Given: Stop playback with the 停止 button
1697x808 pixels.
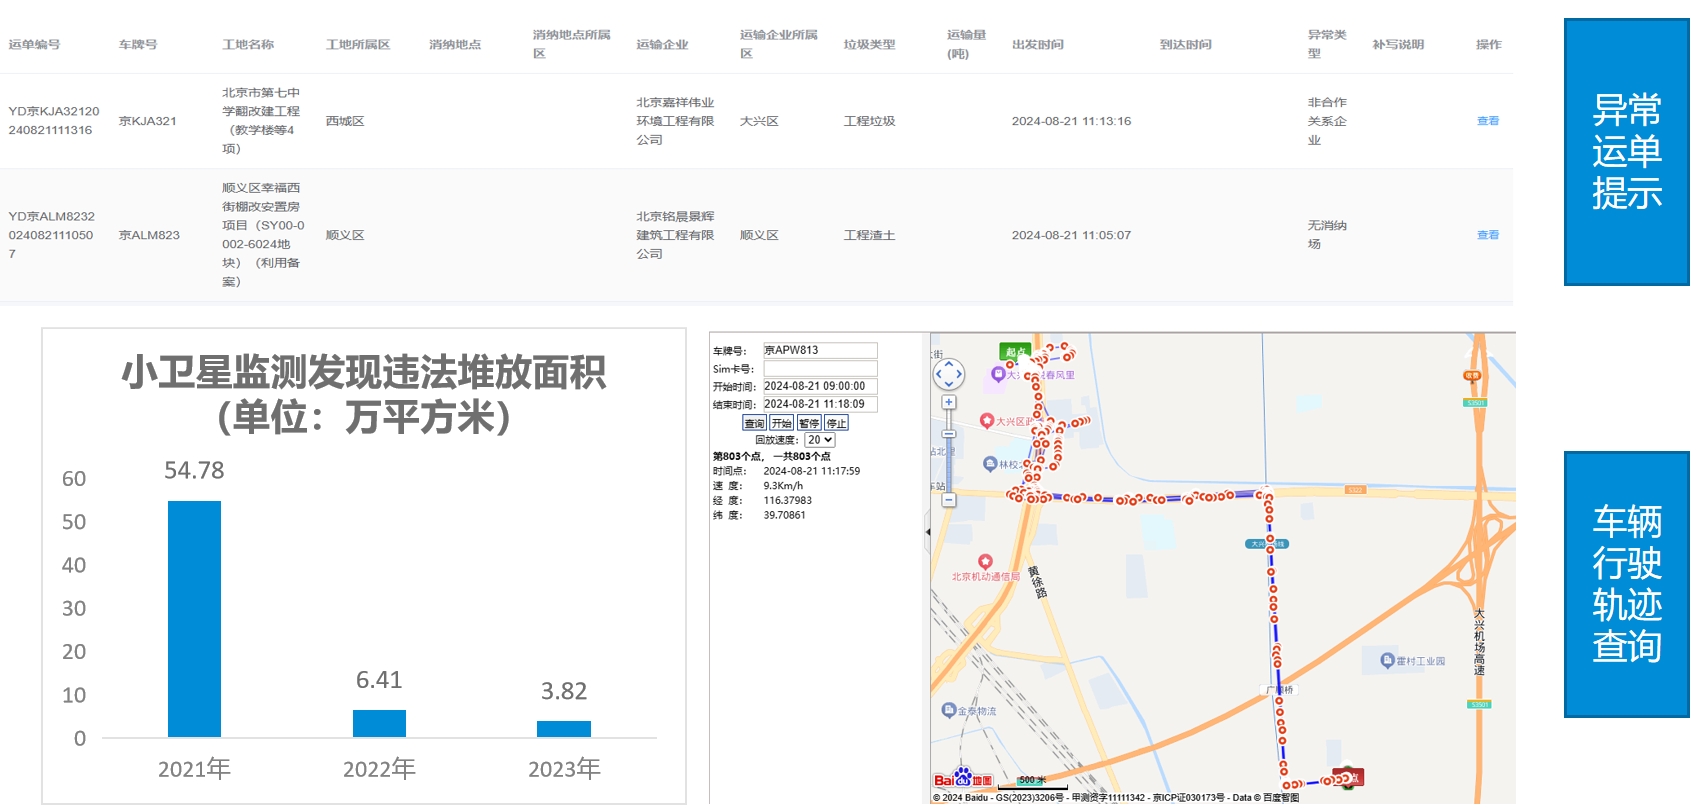Looking at the screenshot, I should click(x=836, y=423).
